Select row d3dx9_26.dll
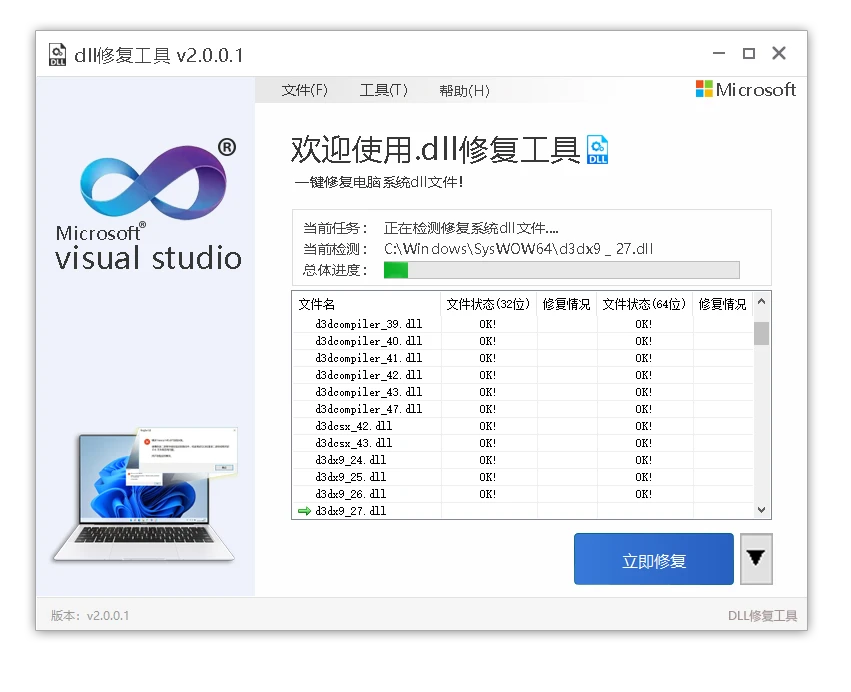The height and width of the screenshot is (692, 851). (523, 494)
